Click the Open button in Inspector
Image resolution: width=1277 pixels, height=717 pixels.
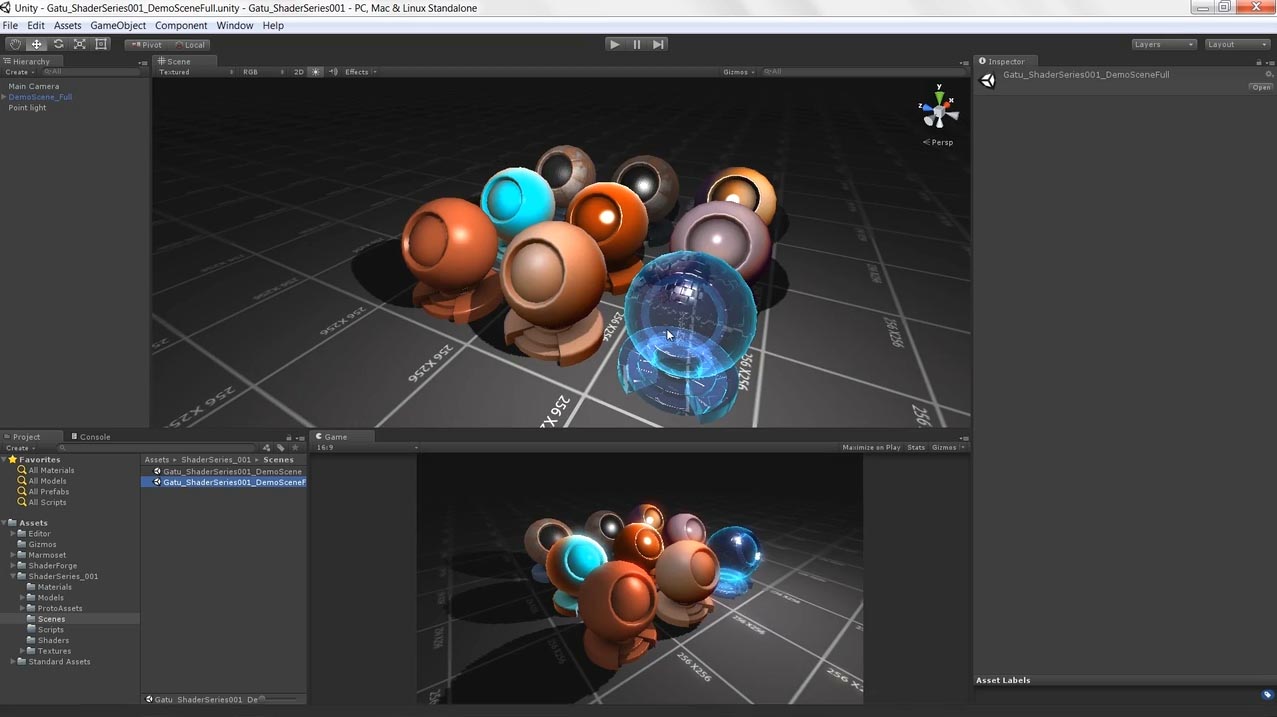(x=1261, y=87)
